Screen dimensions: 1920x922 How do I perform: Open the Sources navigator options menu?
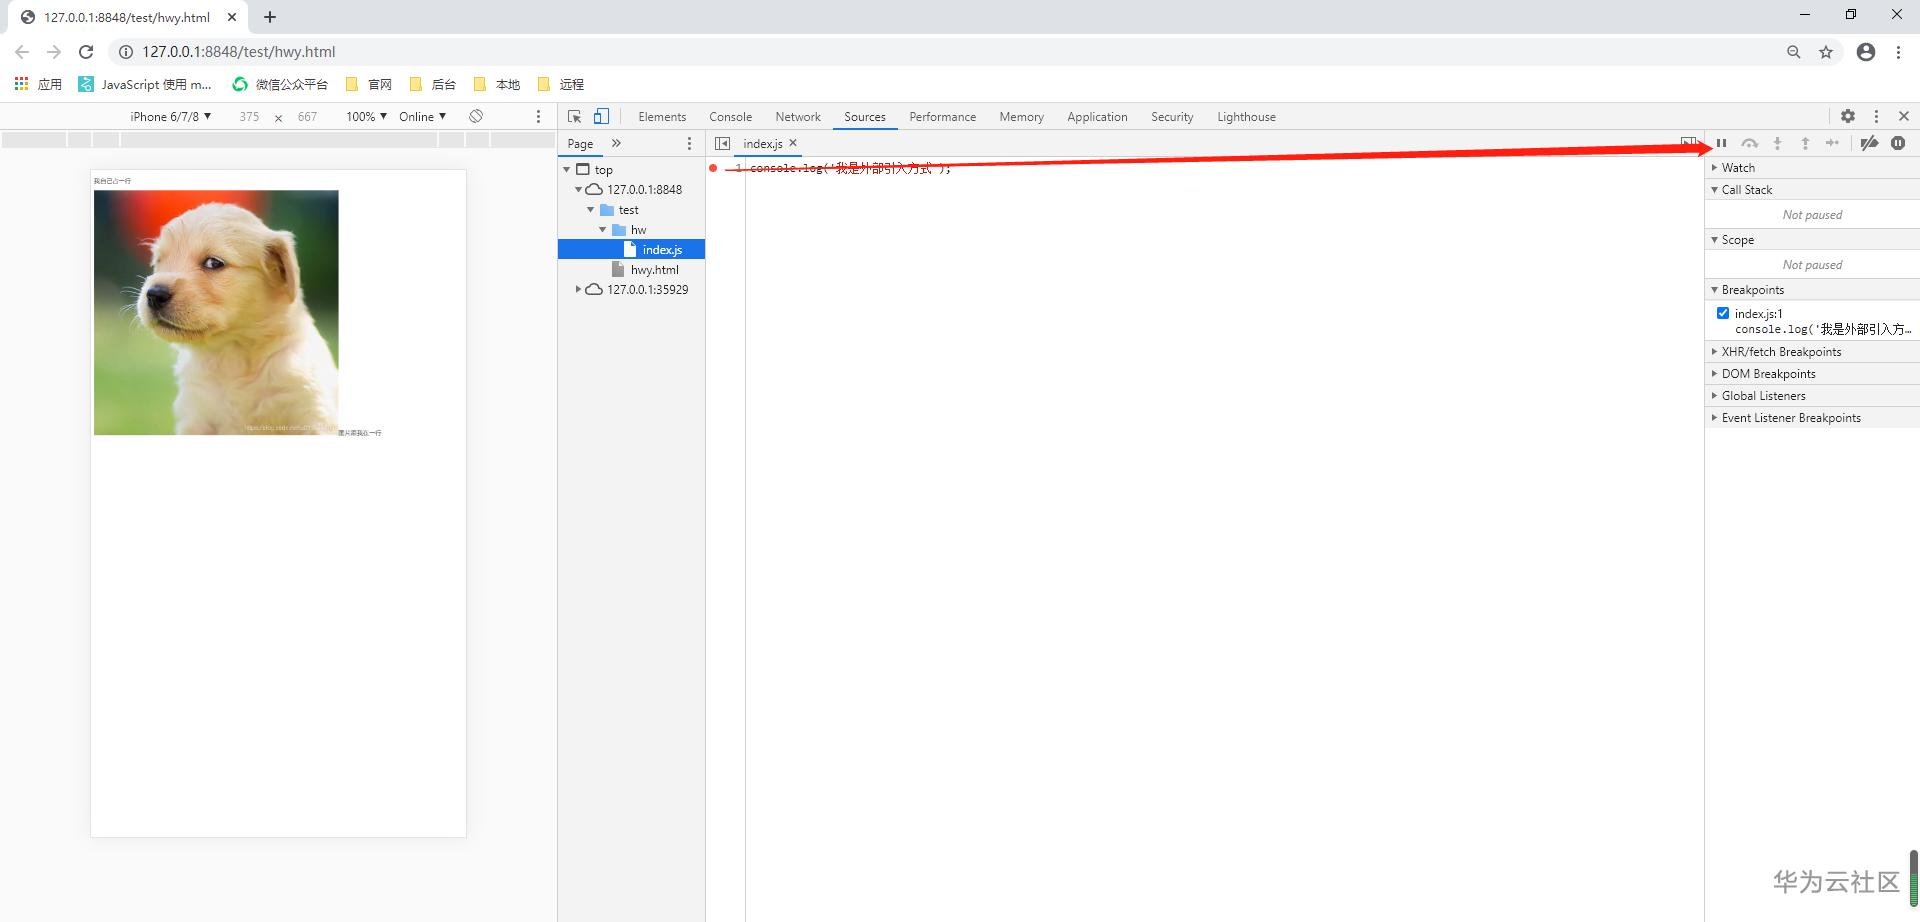689,143
